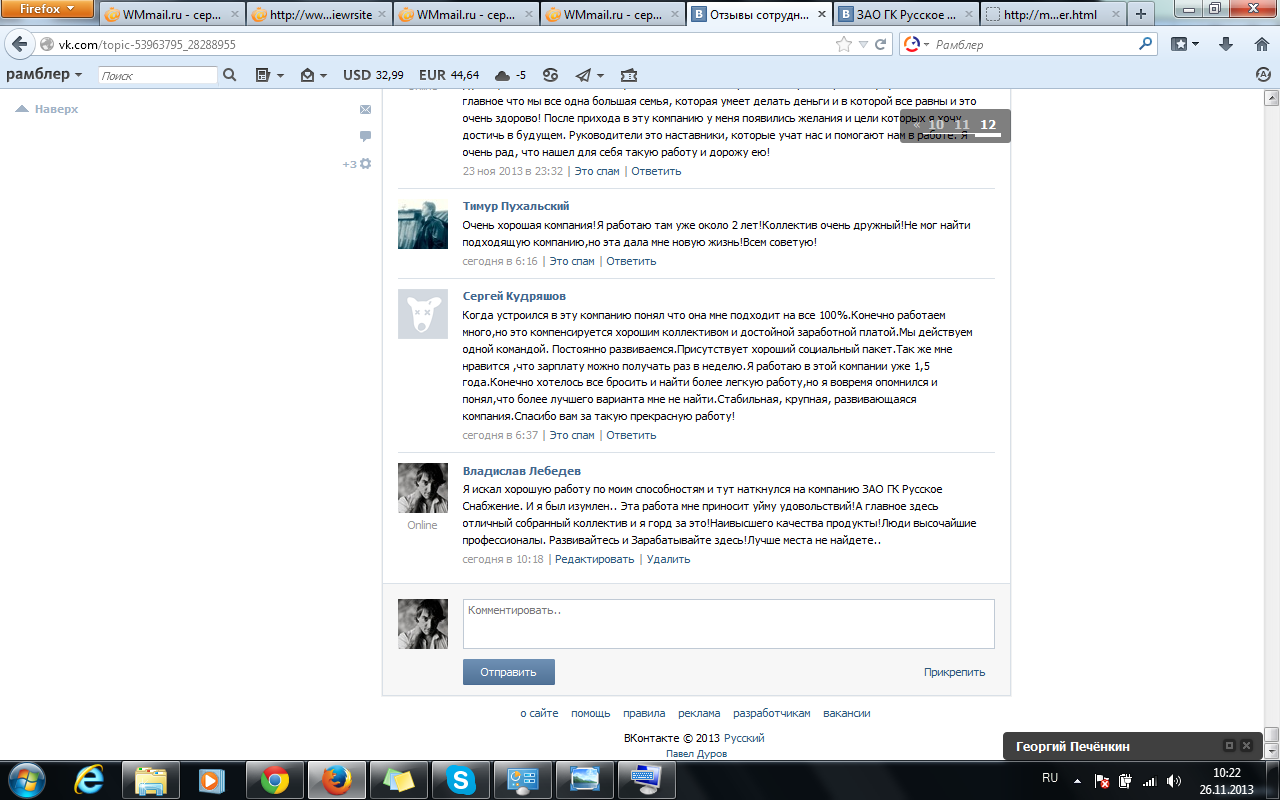Reply to the 23 ноя 2013 comment
This screenshot has height=800, width=1280.
click(x=656, y=171)
